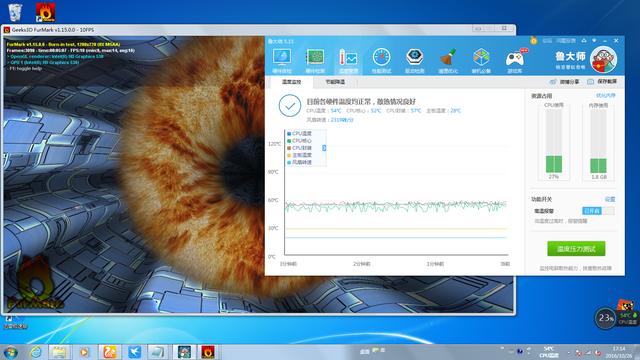
Task: Toggle the 风扇转速 legend entry
Action: [300, 162]
